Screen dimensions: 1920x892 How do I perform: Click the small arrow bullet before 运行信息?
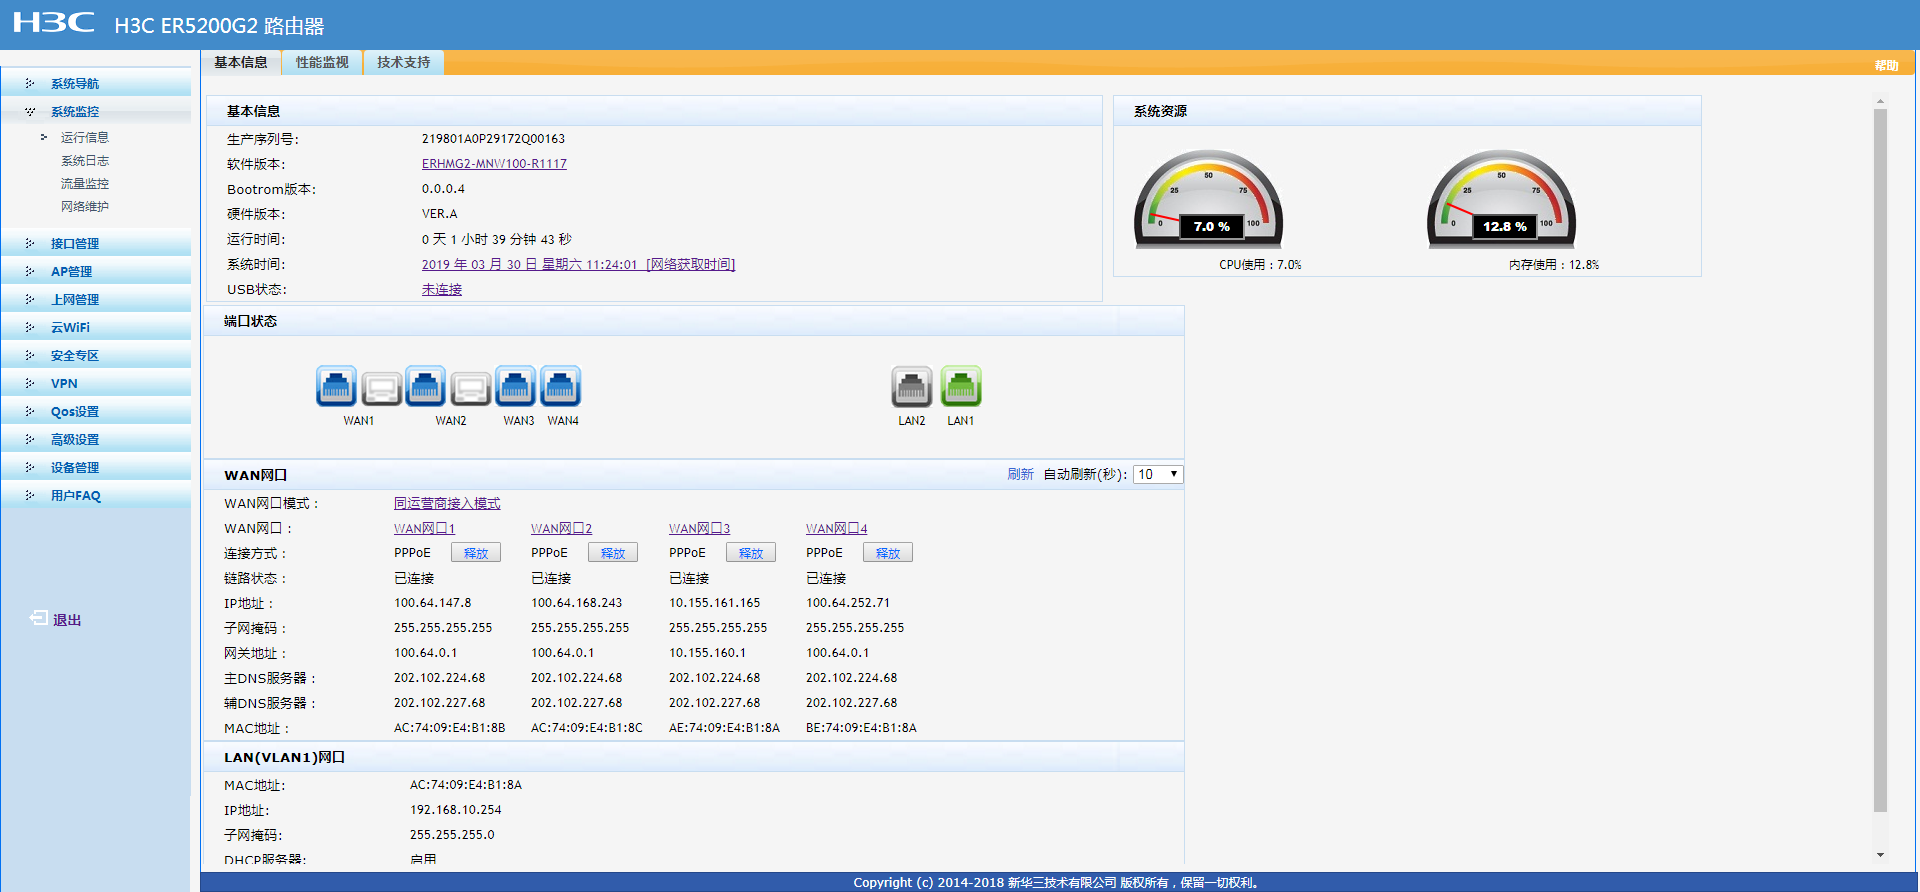pos(44,137)
